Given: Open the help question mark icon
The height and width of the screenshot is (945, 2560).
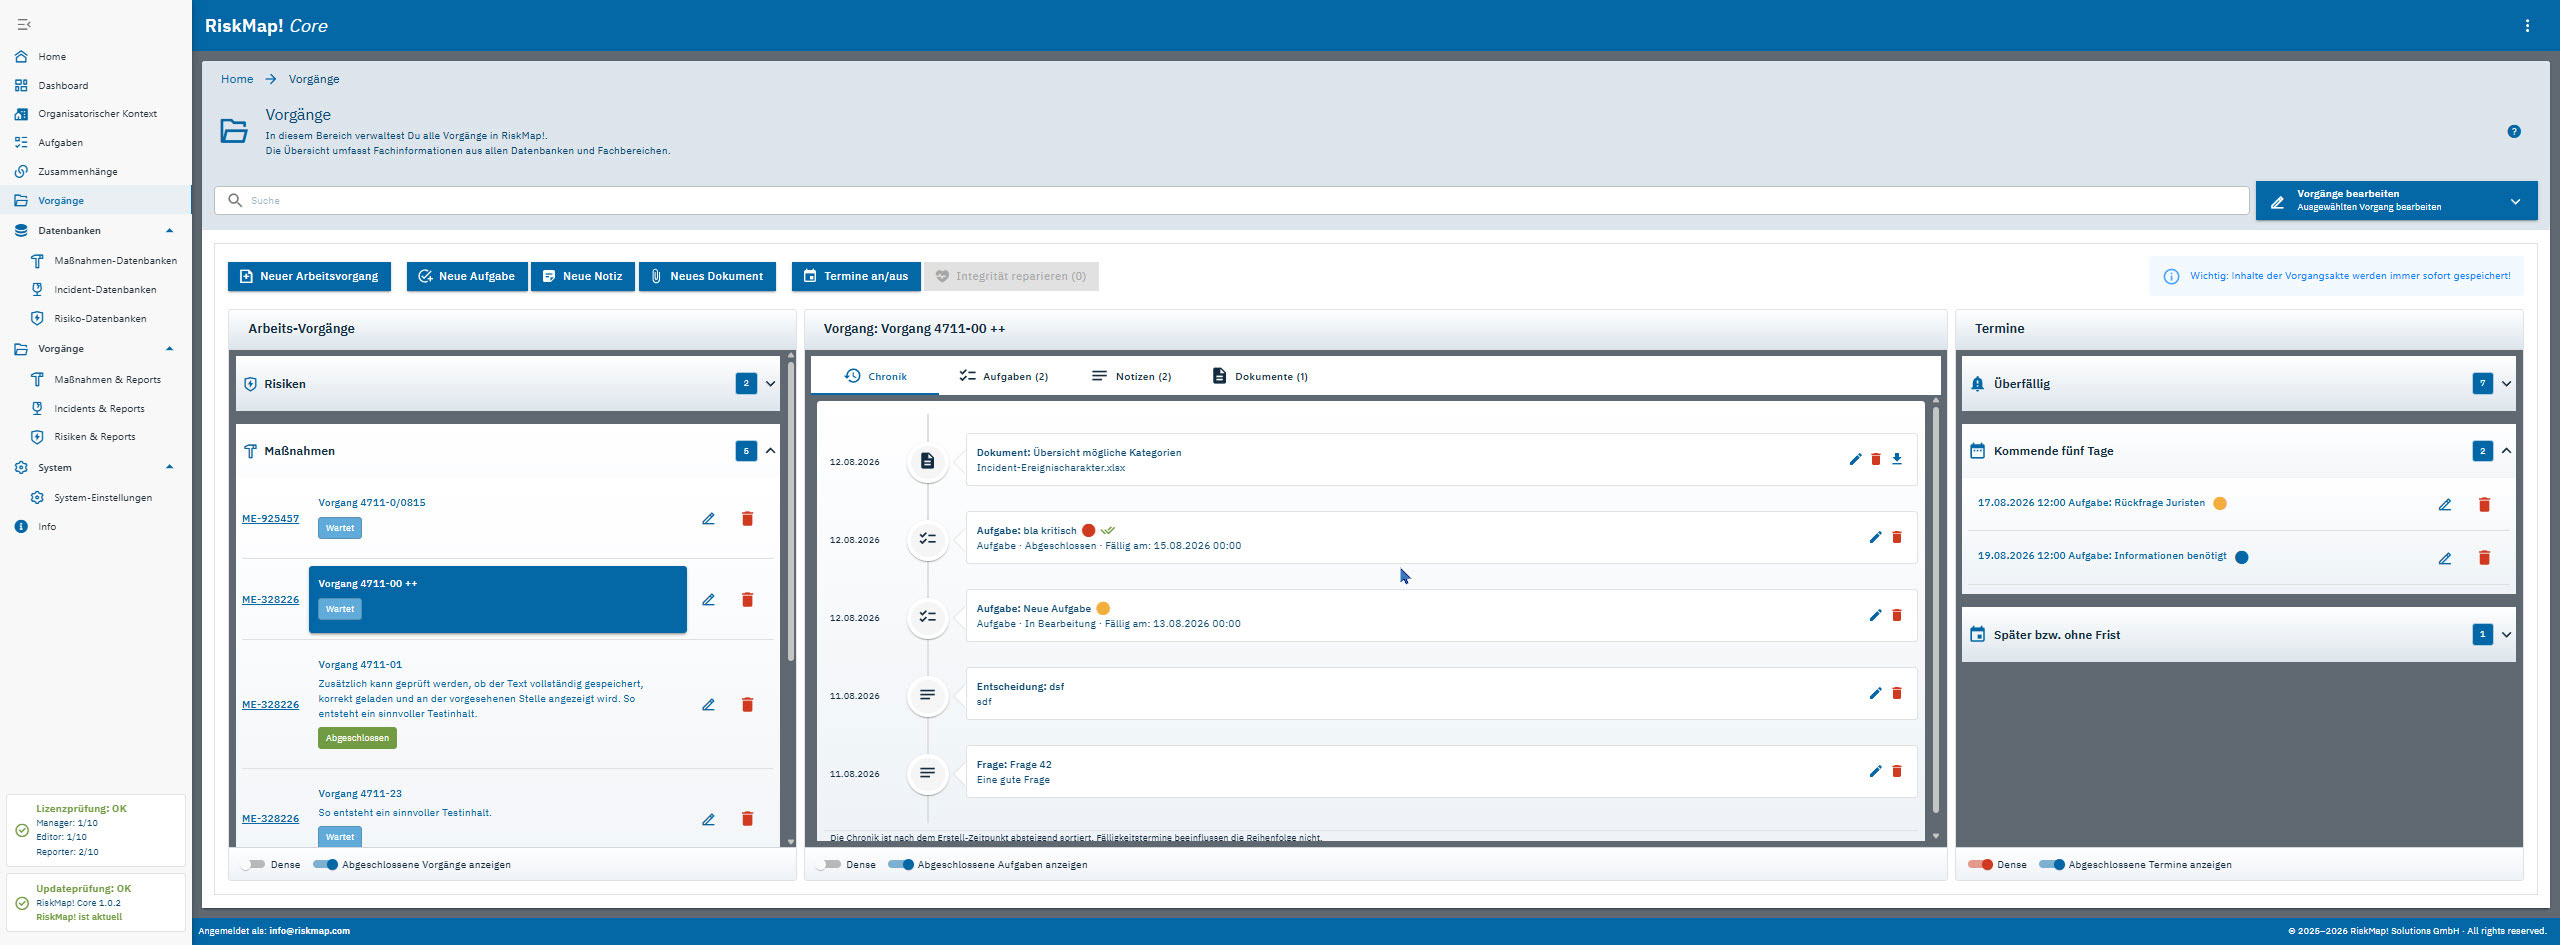Looking at the screenshot, I should pos(2514,132).
